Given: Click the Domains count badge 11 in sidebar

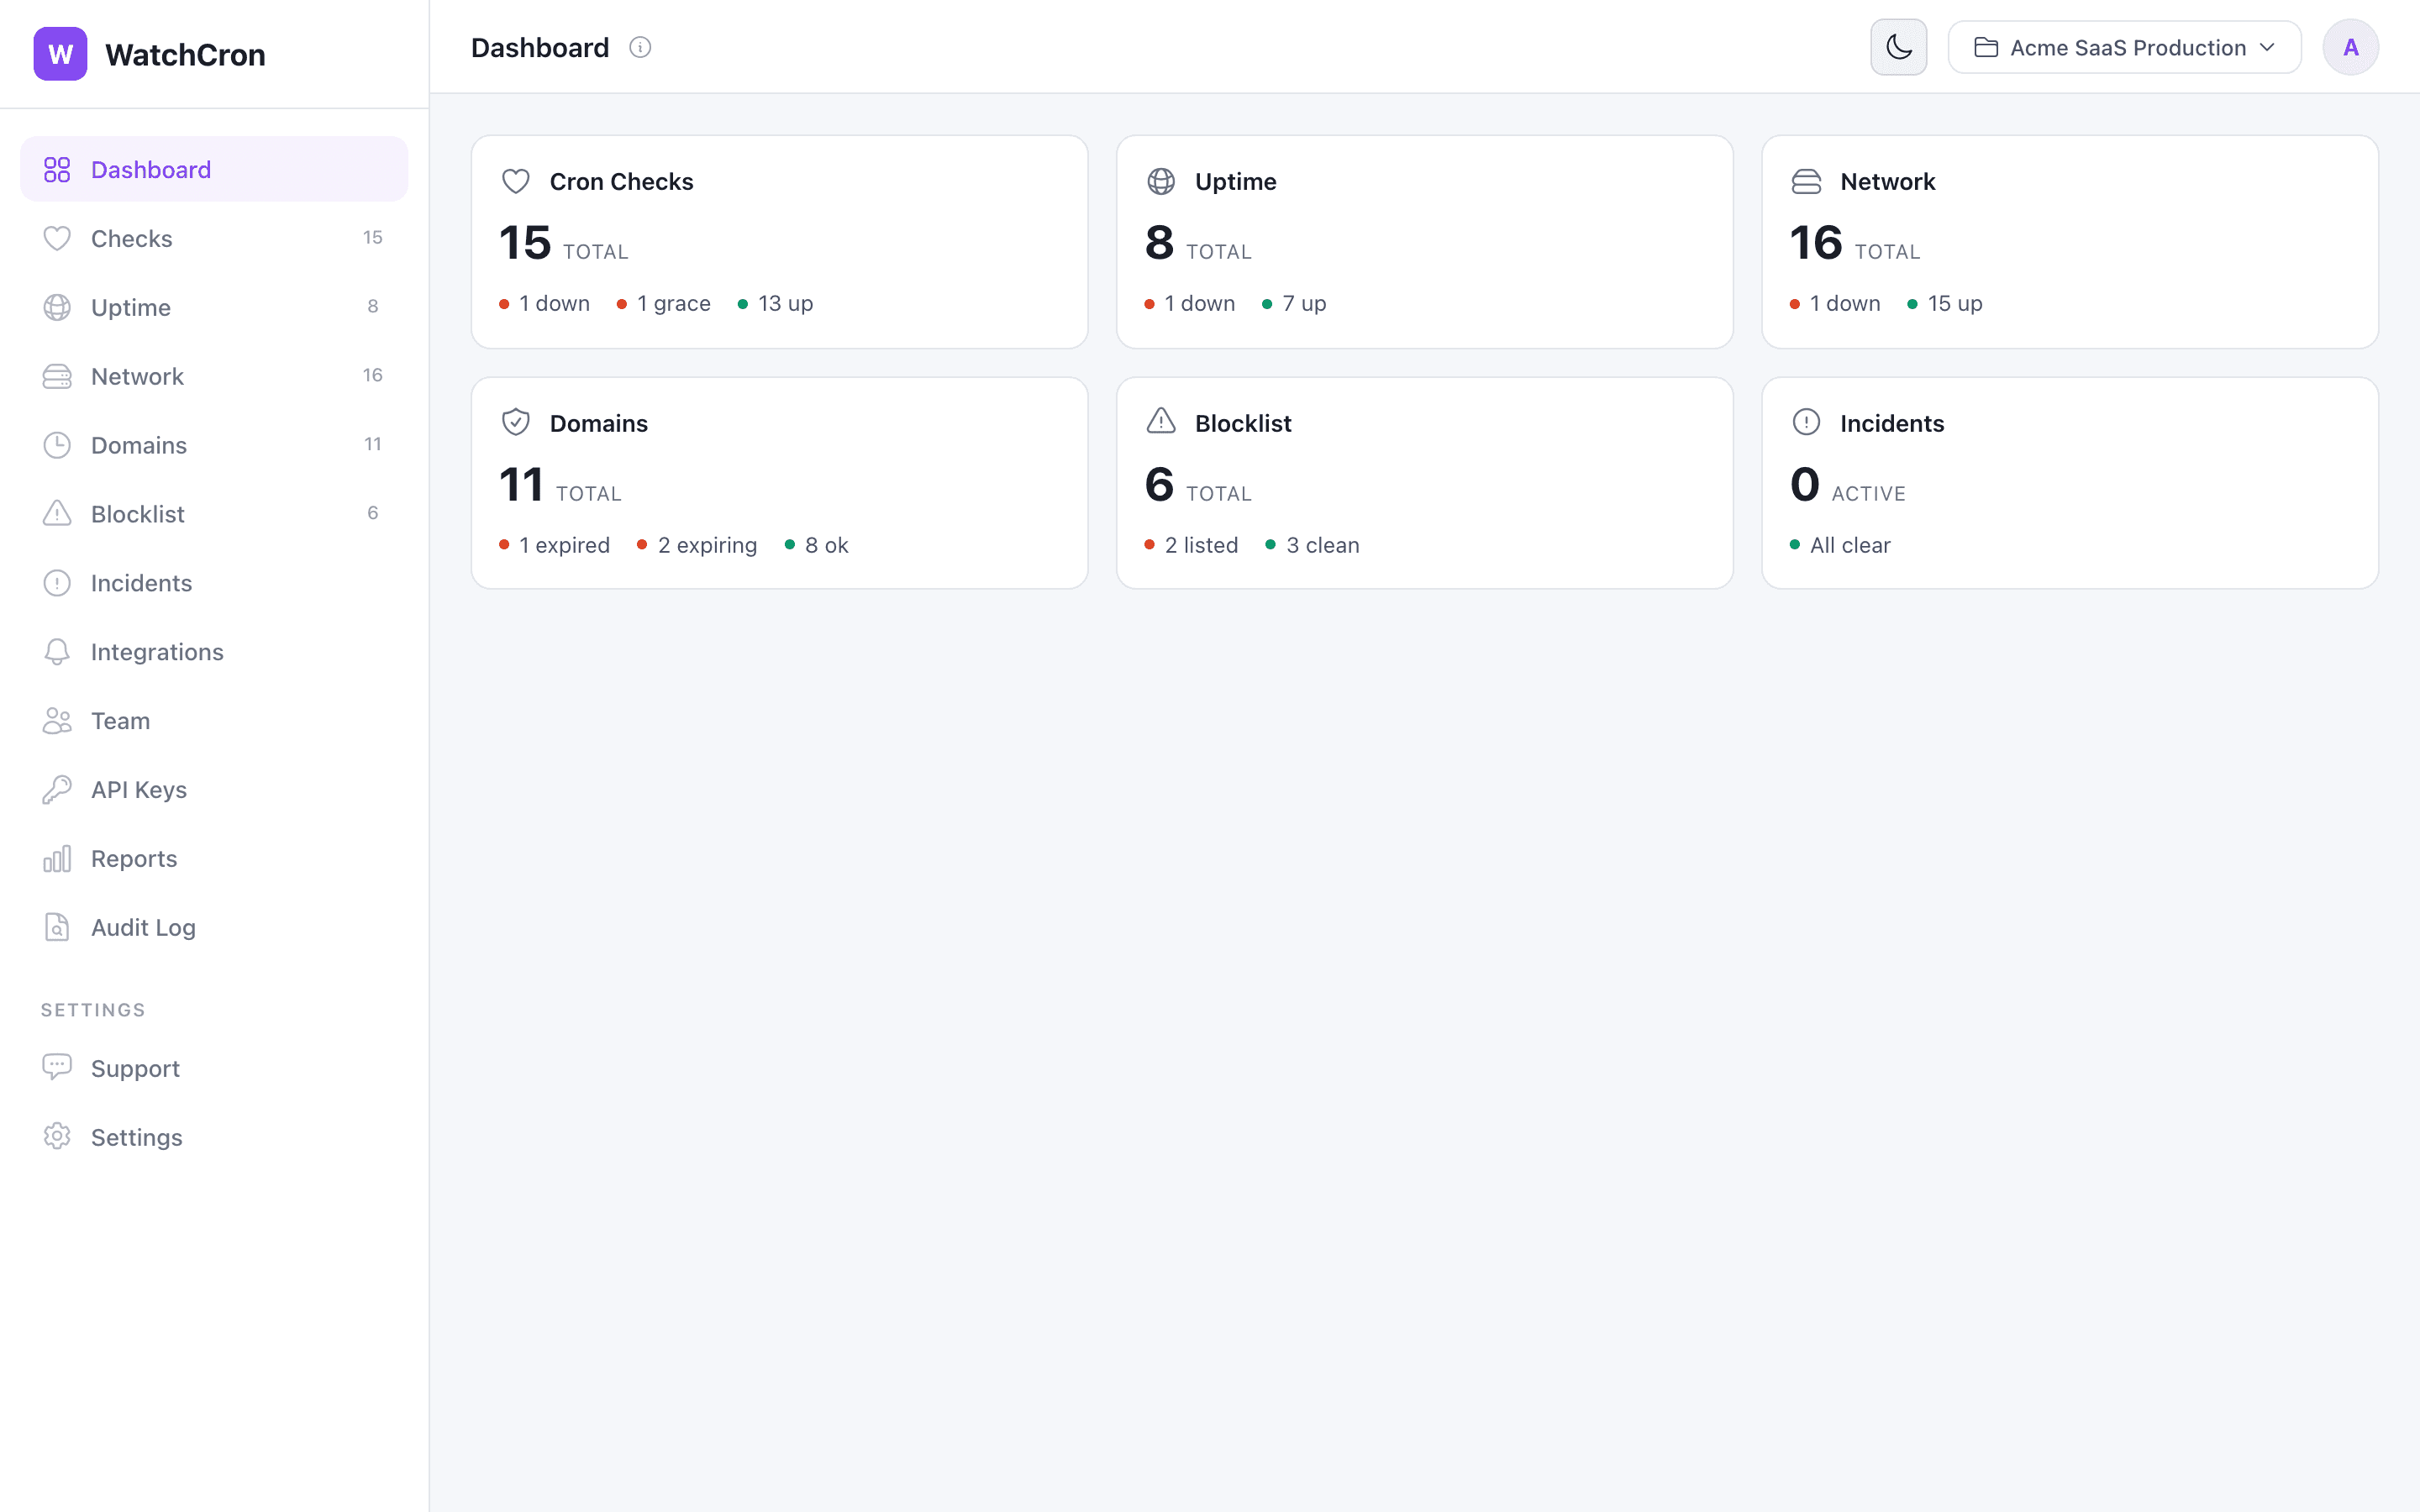Looking at the screenshot, I should (x=373, y=445).
